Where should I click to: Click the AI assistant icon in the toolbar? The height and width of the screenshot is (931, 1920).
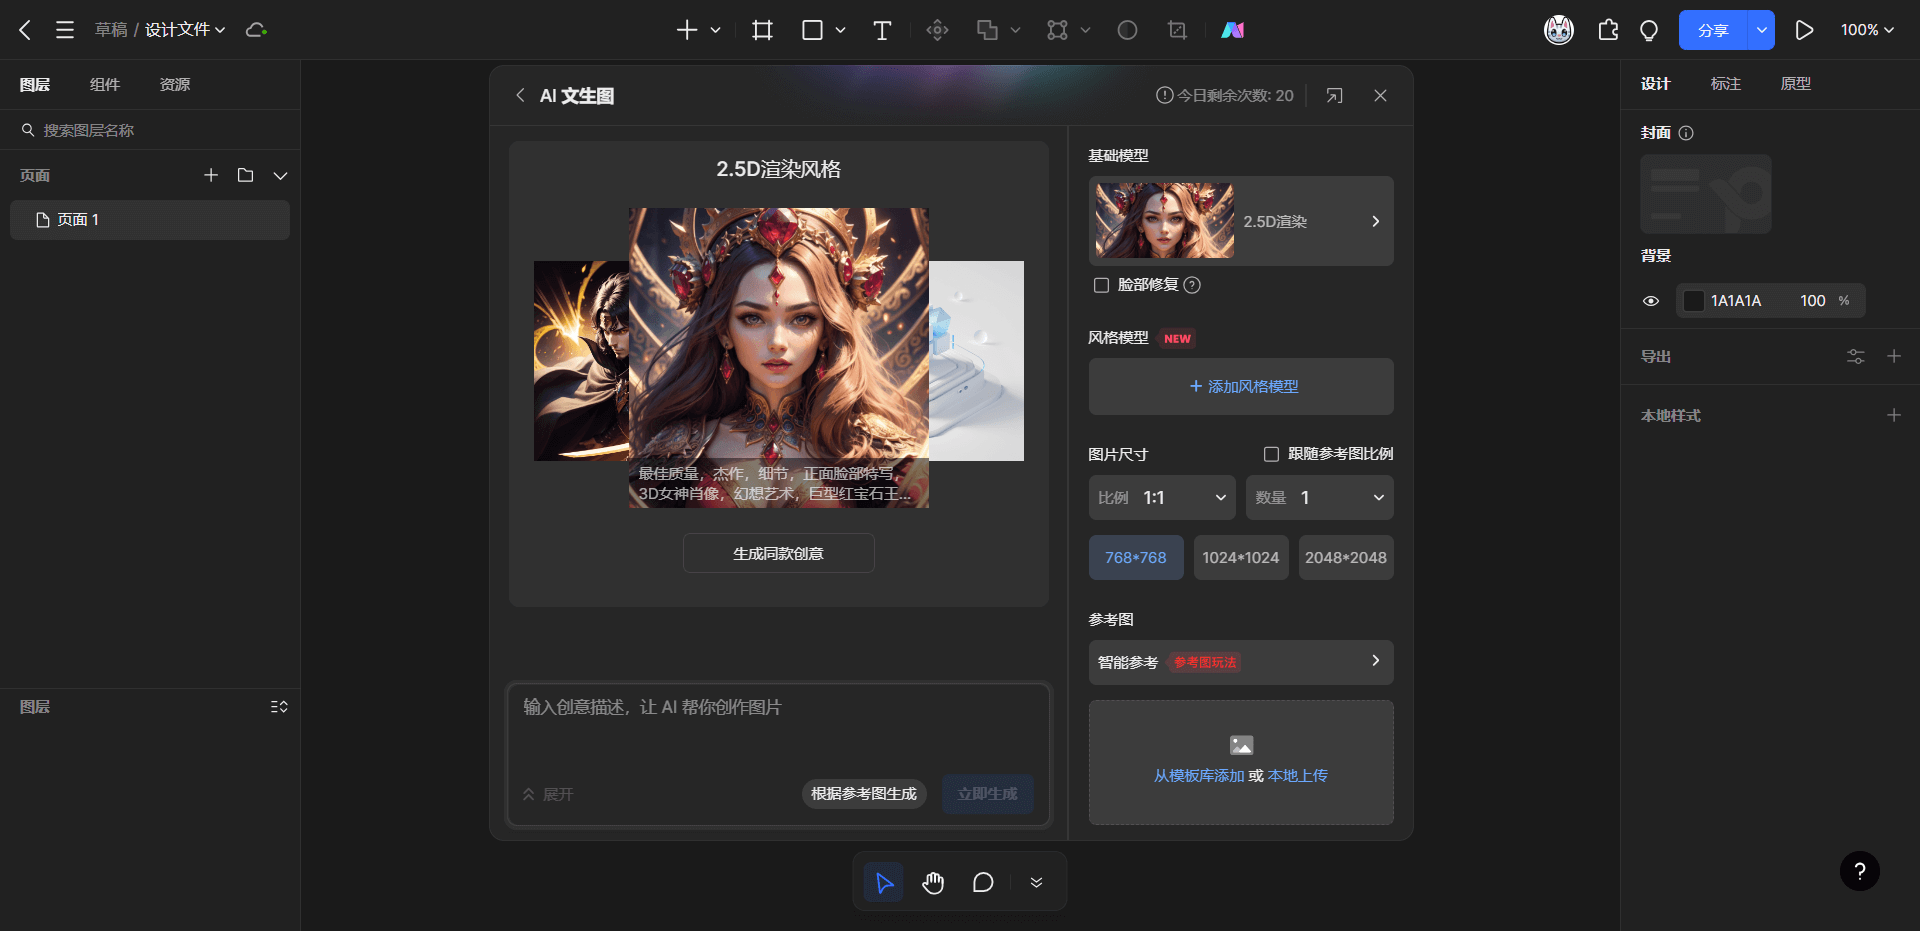tap(1232, 30)
